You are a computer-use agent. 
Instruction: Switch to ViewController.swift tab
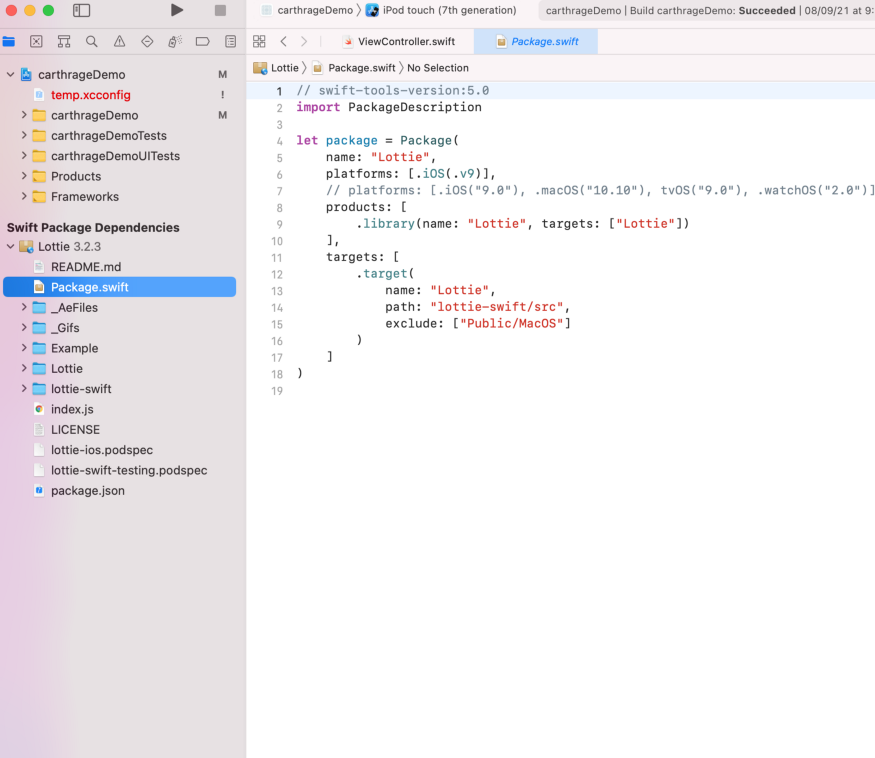399,41
